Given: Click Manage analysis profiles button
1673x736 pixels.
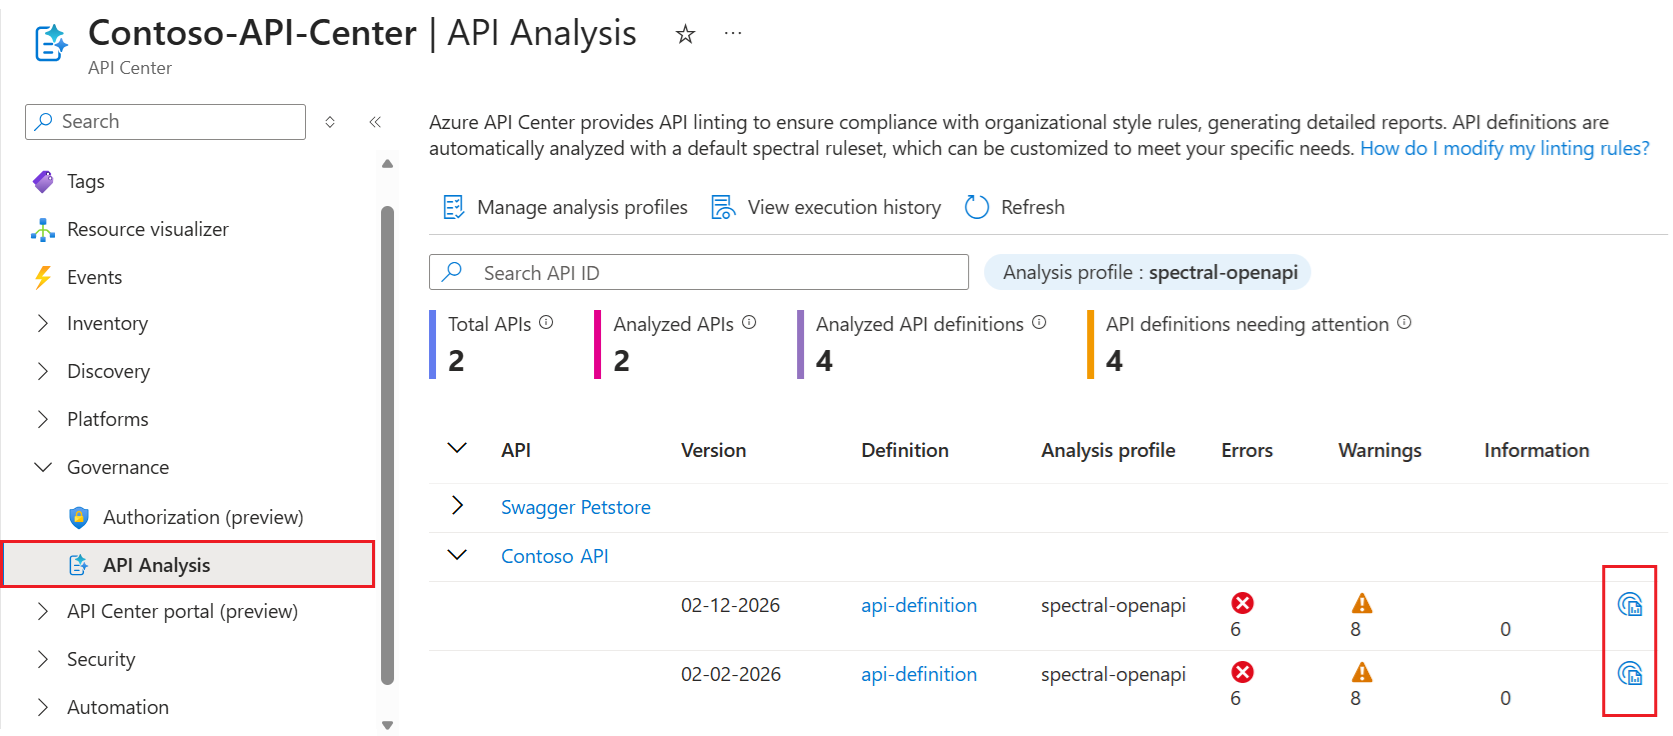Looking at the screenshot, I should tap(566, 207).
